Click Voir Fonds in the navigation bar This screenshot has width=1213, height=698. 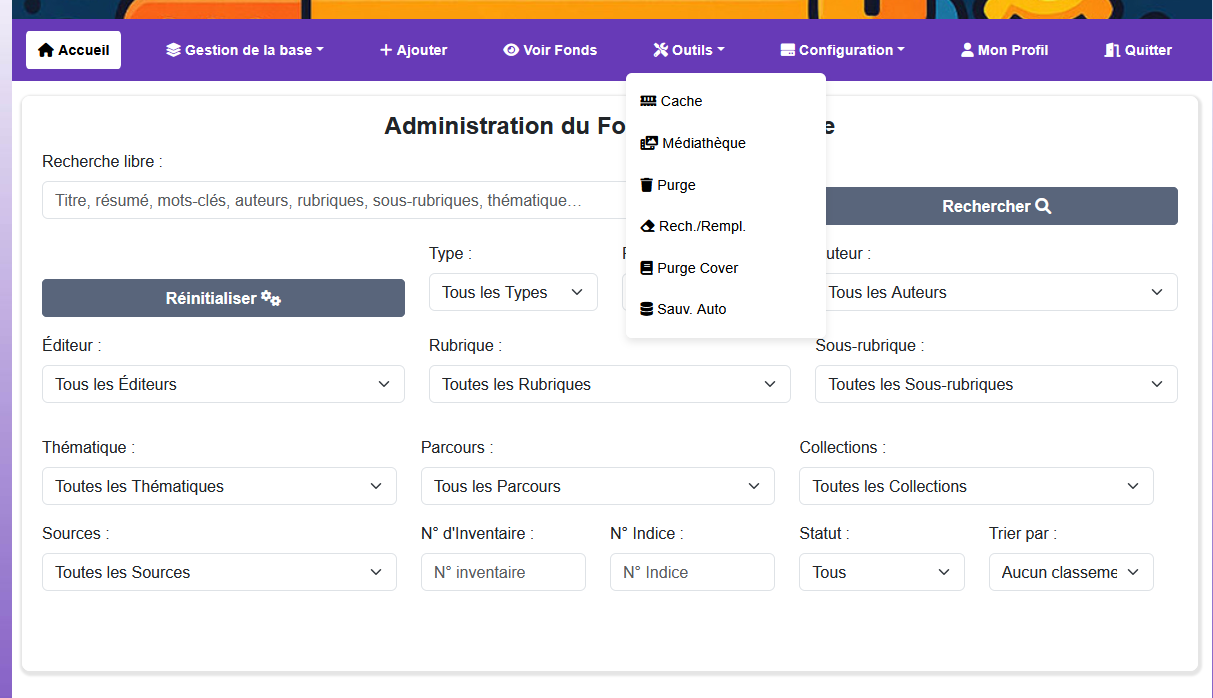click(x=550, y=49)
